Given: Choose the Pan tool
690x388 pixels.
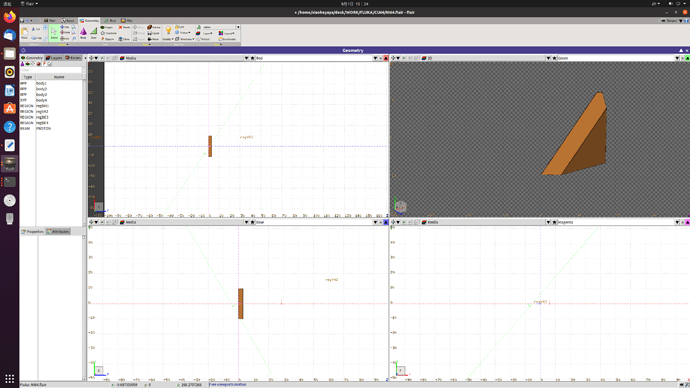Looking at the screenshot, I should pyautogui.click(x=65, y=27).
